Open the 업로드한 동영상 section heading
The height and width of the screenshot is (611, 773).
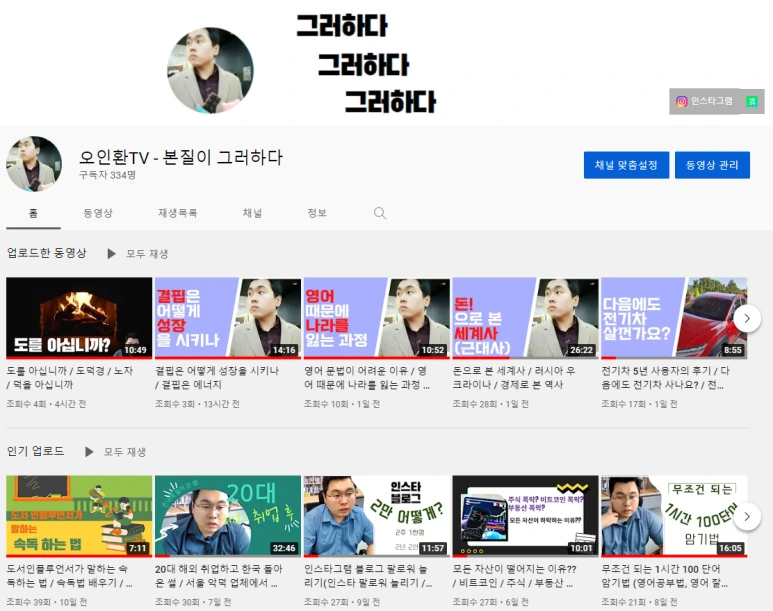click(x=46, y=253)
